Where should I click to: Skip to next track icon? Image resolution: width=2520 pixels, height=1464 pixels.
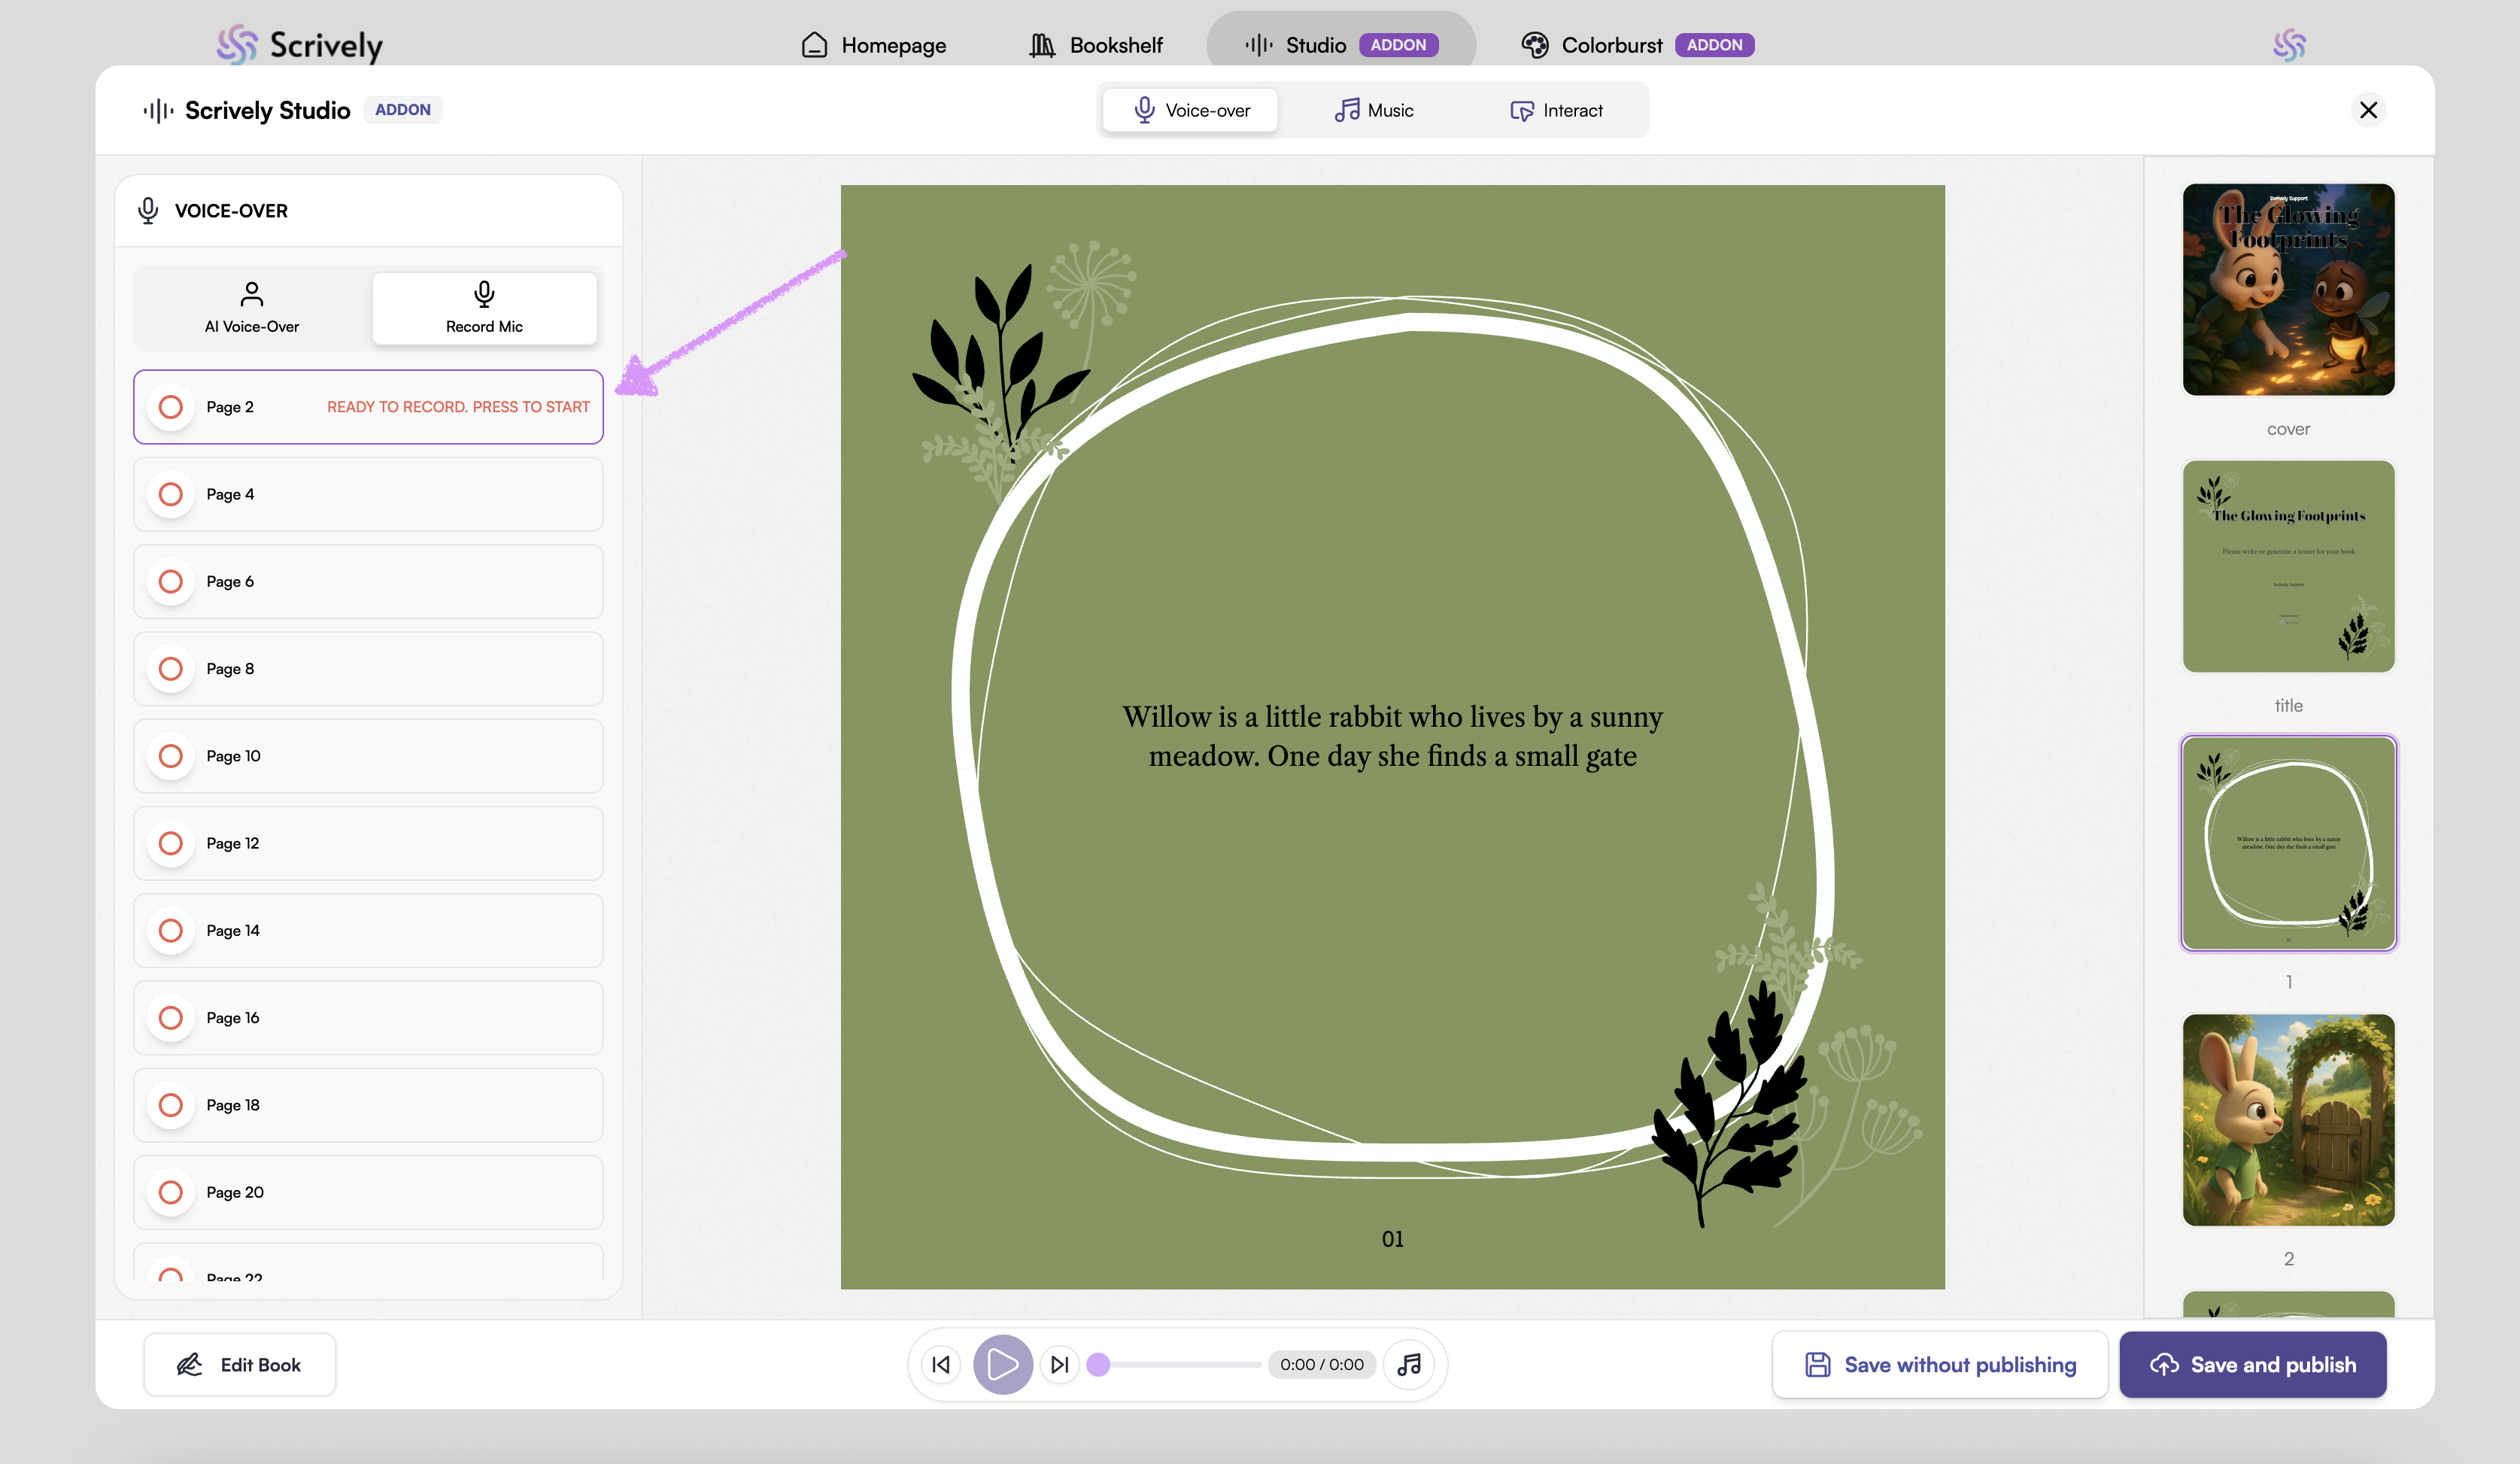point(1060,1364)
